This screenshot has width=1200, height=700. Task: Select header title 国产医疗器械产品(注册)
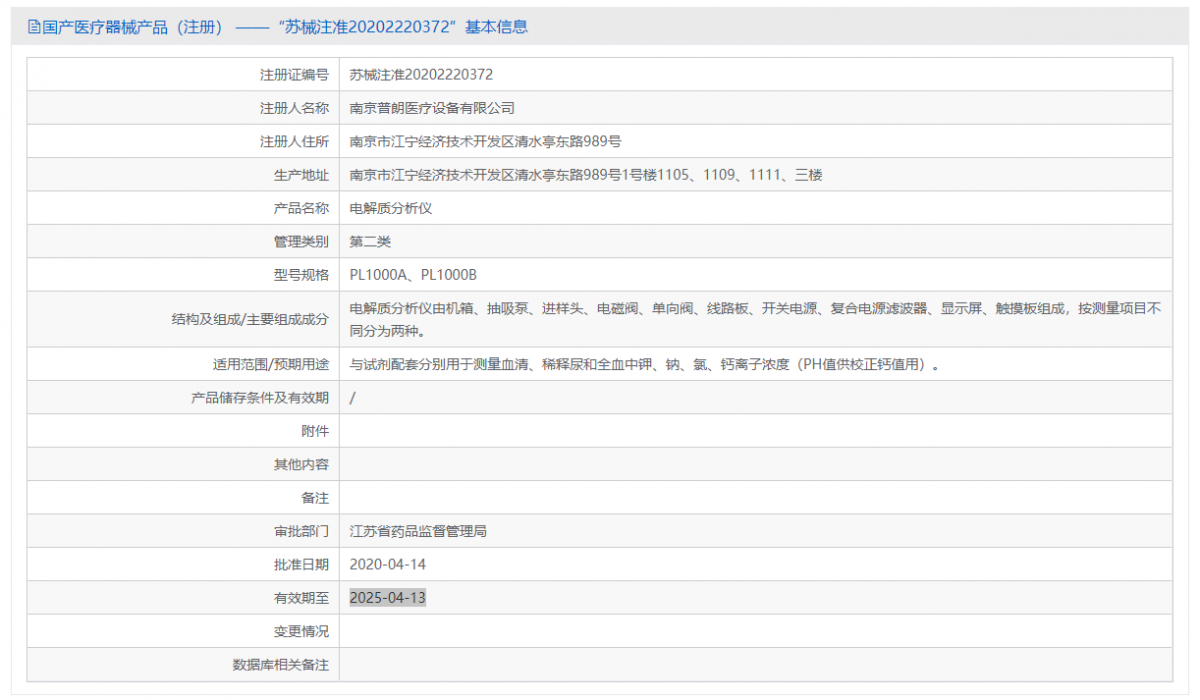(133, 28)
